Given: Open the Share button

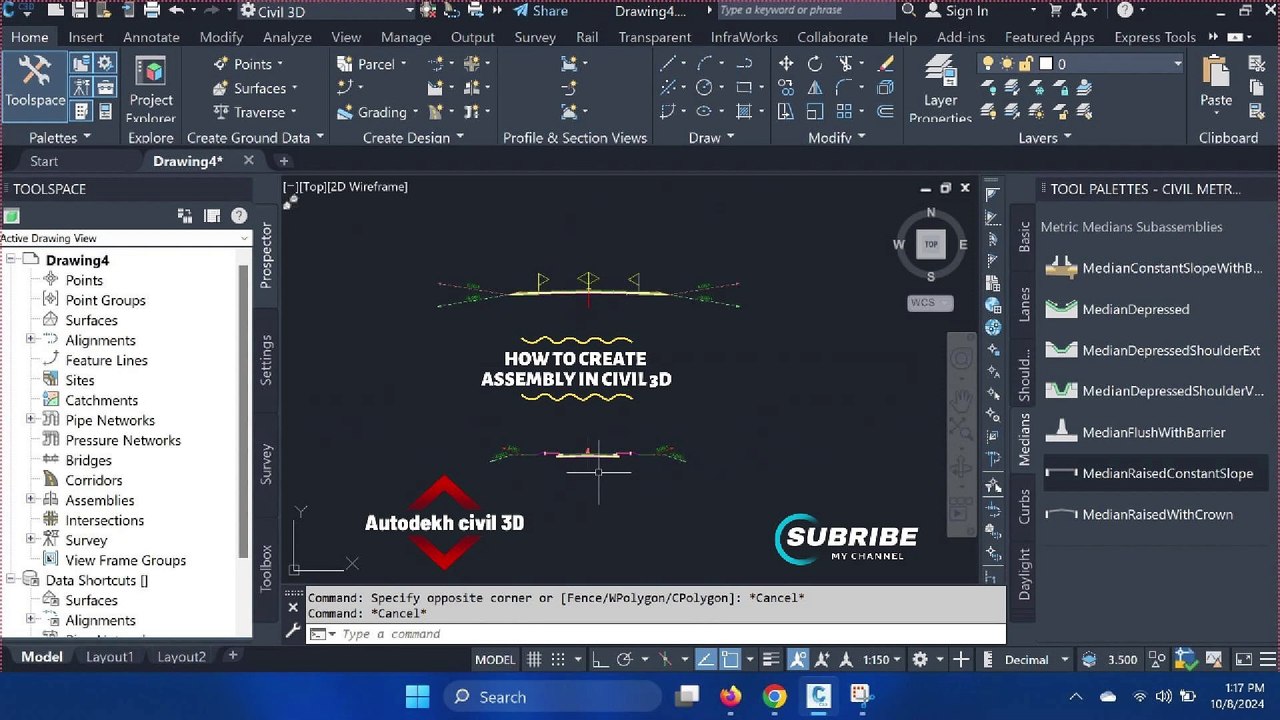Looking at the screenshot, I should (x=540, y=11).
